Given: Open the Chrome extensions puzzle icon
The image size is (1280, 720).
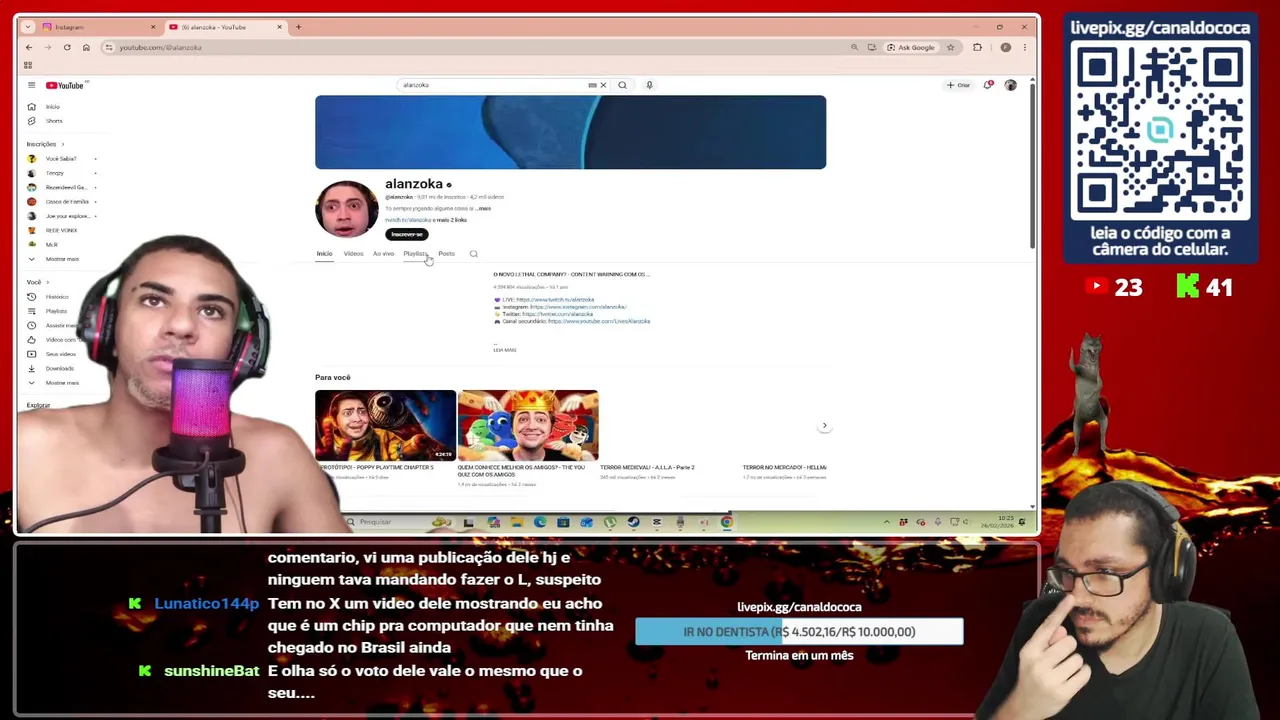Looking at the screenshot, I should (x=977, y=47).
